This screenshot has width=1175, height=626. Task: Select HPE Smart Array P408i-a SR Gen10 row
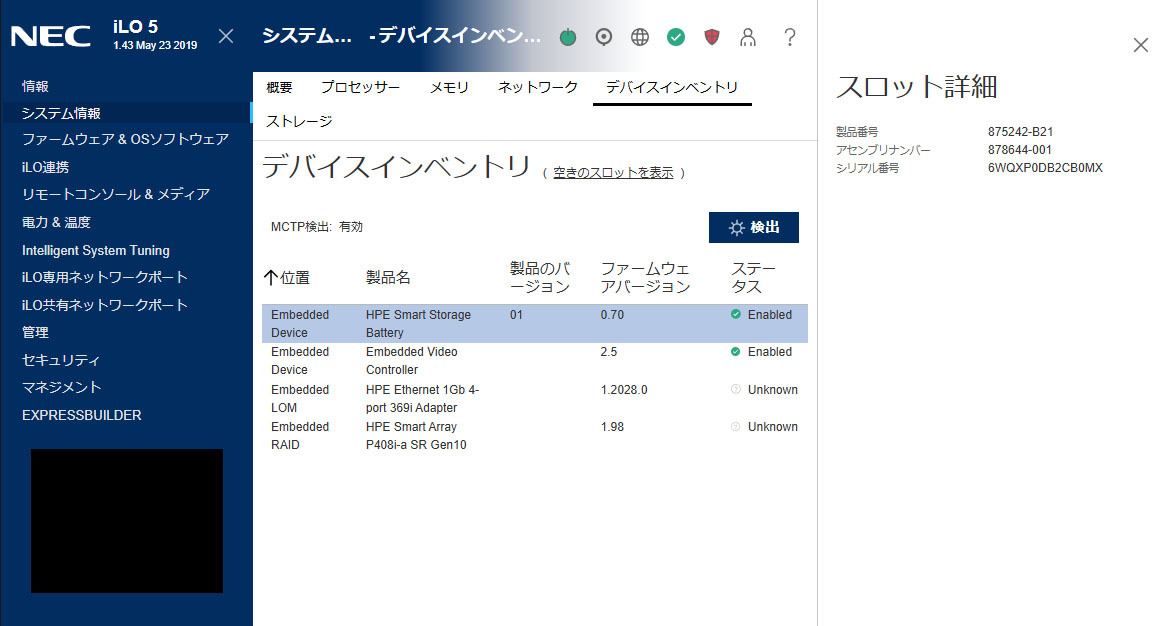(x=535, y=436)
